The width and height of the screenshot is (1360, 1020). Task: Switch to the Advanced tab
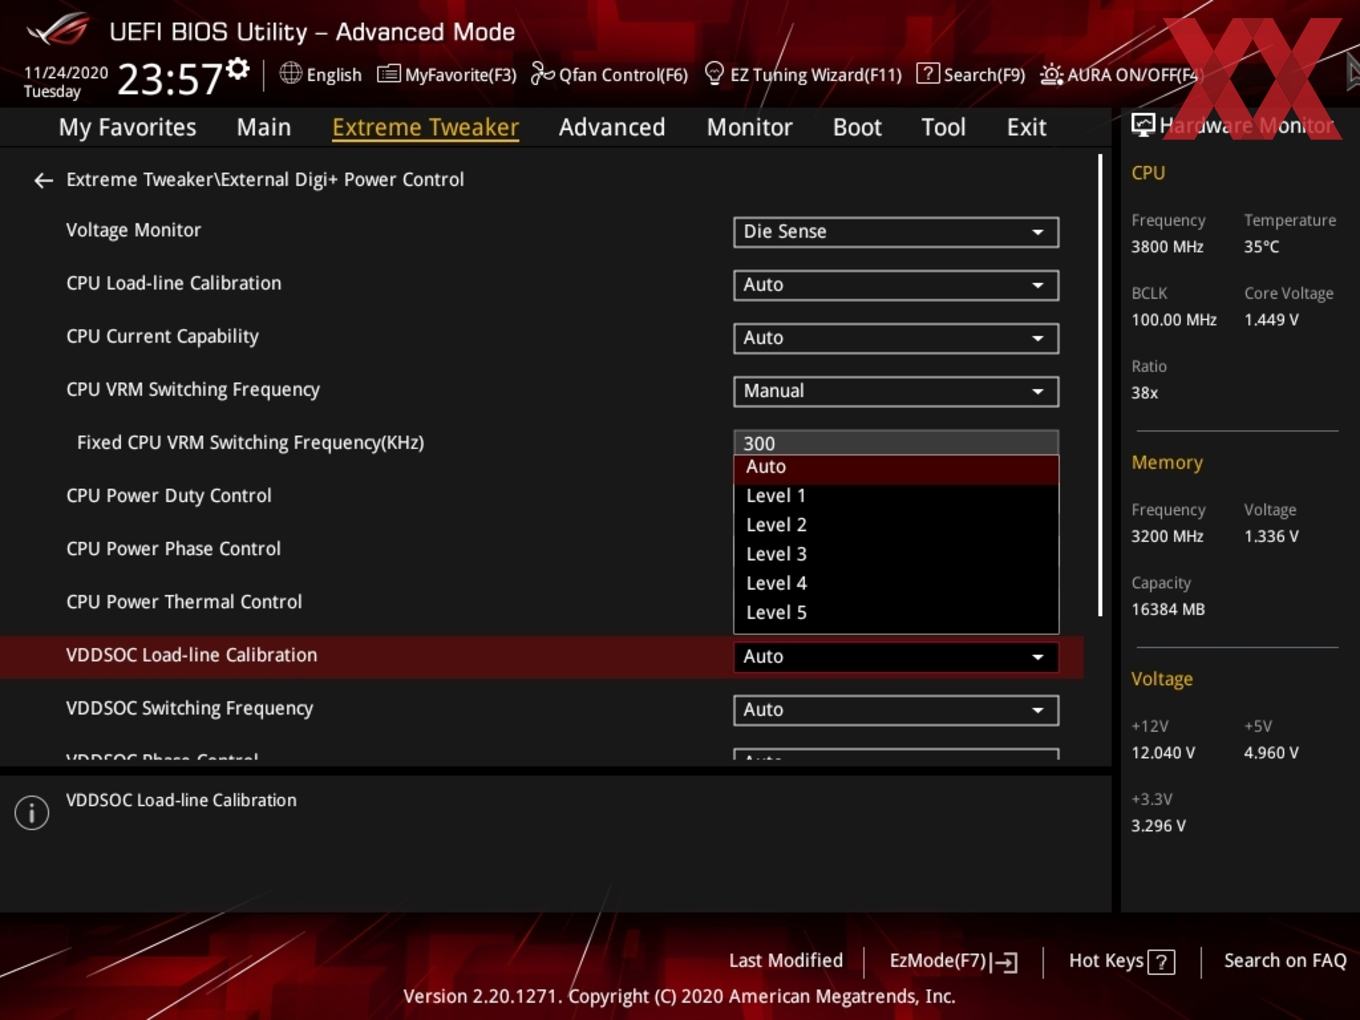tap(612, 127)
